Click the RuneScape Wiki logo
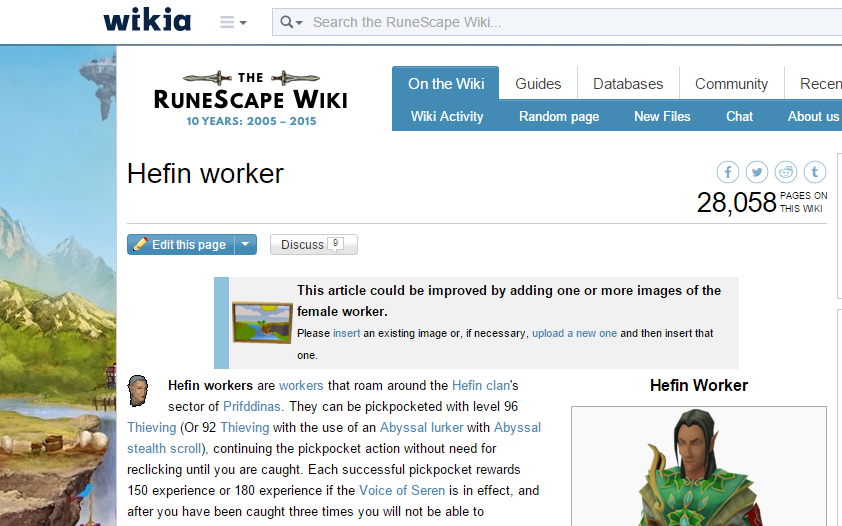842x526 pixels. (x=250, y=98)
